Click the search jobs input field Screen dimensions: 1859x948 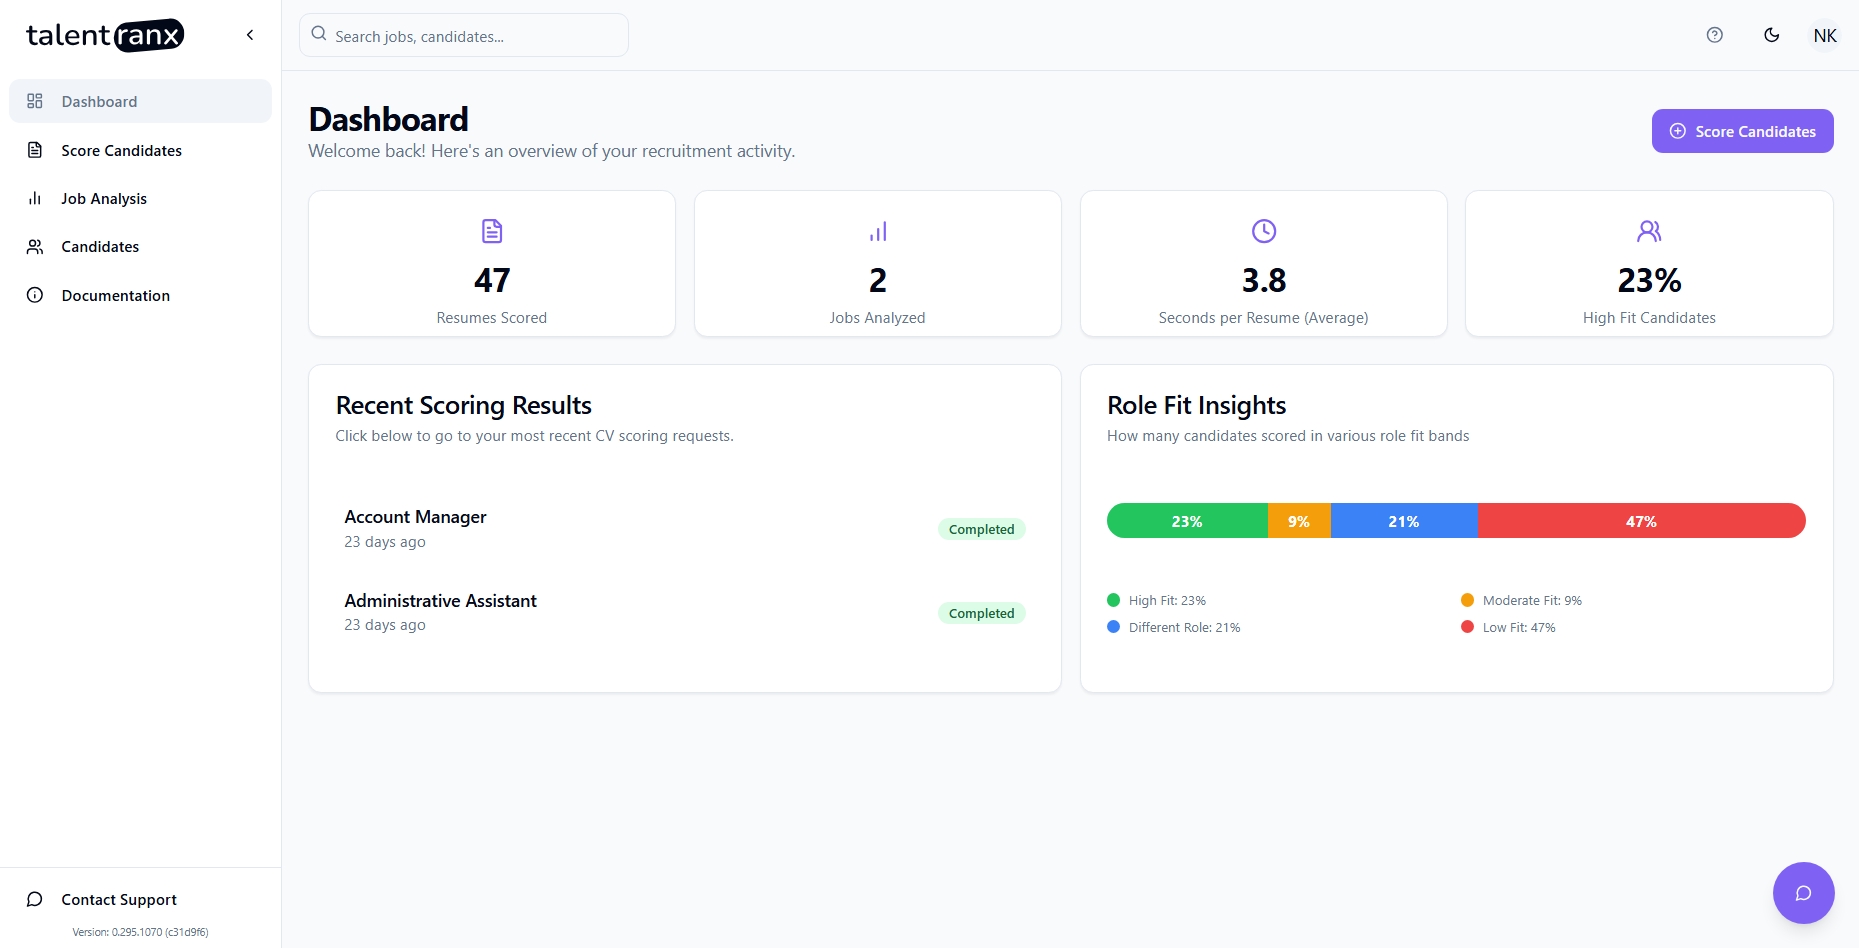[463, 34]
